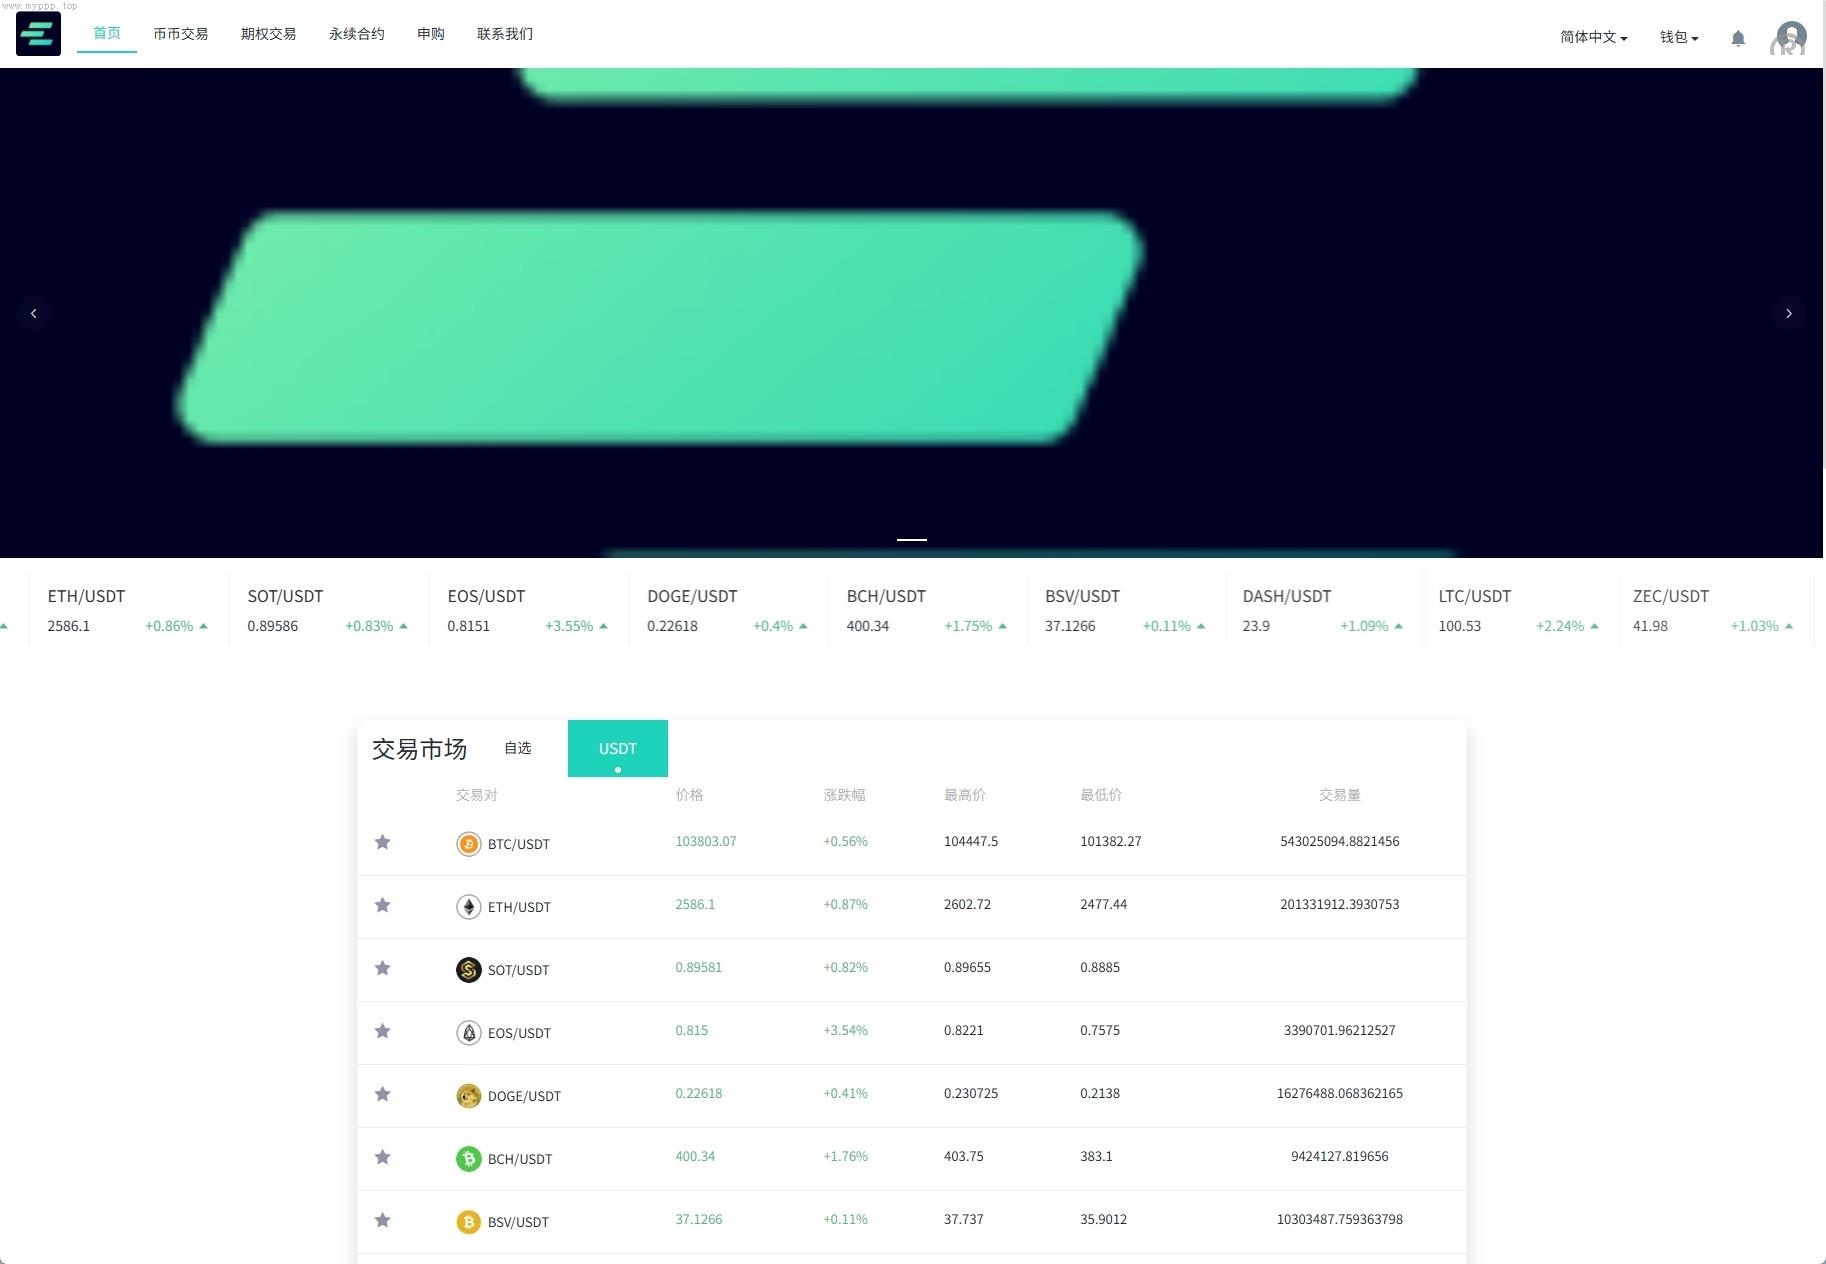Click the ticker strip left arrow
1826x1264 pixels.
coord(34,313)
